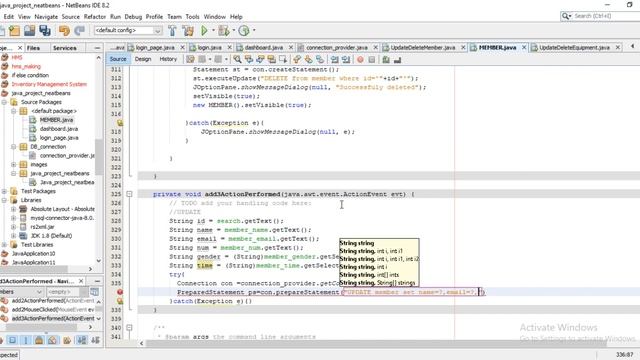Collapse add3ActionPerformed code fold at line 325
The width and height of the screenshot is (640, 360).
129,194
